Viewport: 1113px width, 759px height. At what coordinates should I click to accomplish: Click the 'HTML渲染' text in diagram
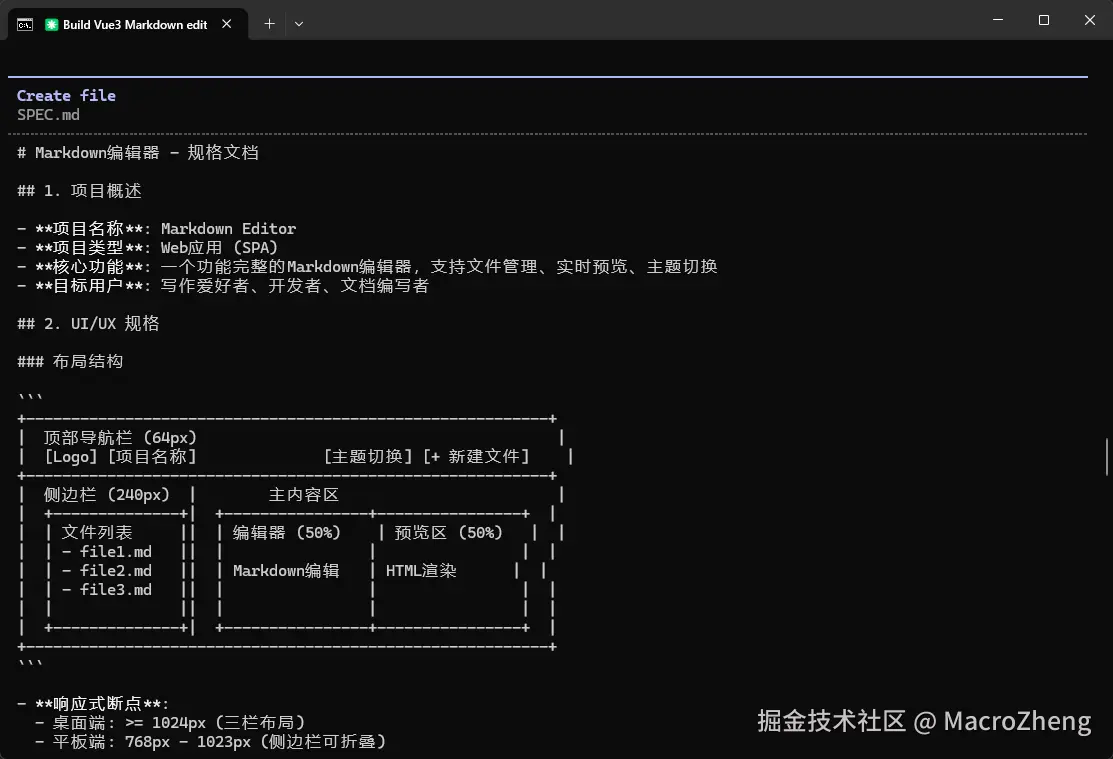click(421, 571)
